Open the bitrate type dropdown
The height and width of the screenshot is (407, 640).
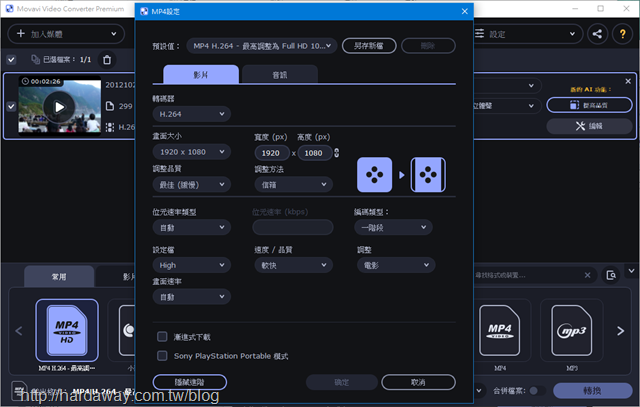point(191,227)
